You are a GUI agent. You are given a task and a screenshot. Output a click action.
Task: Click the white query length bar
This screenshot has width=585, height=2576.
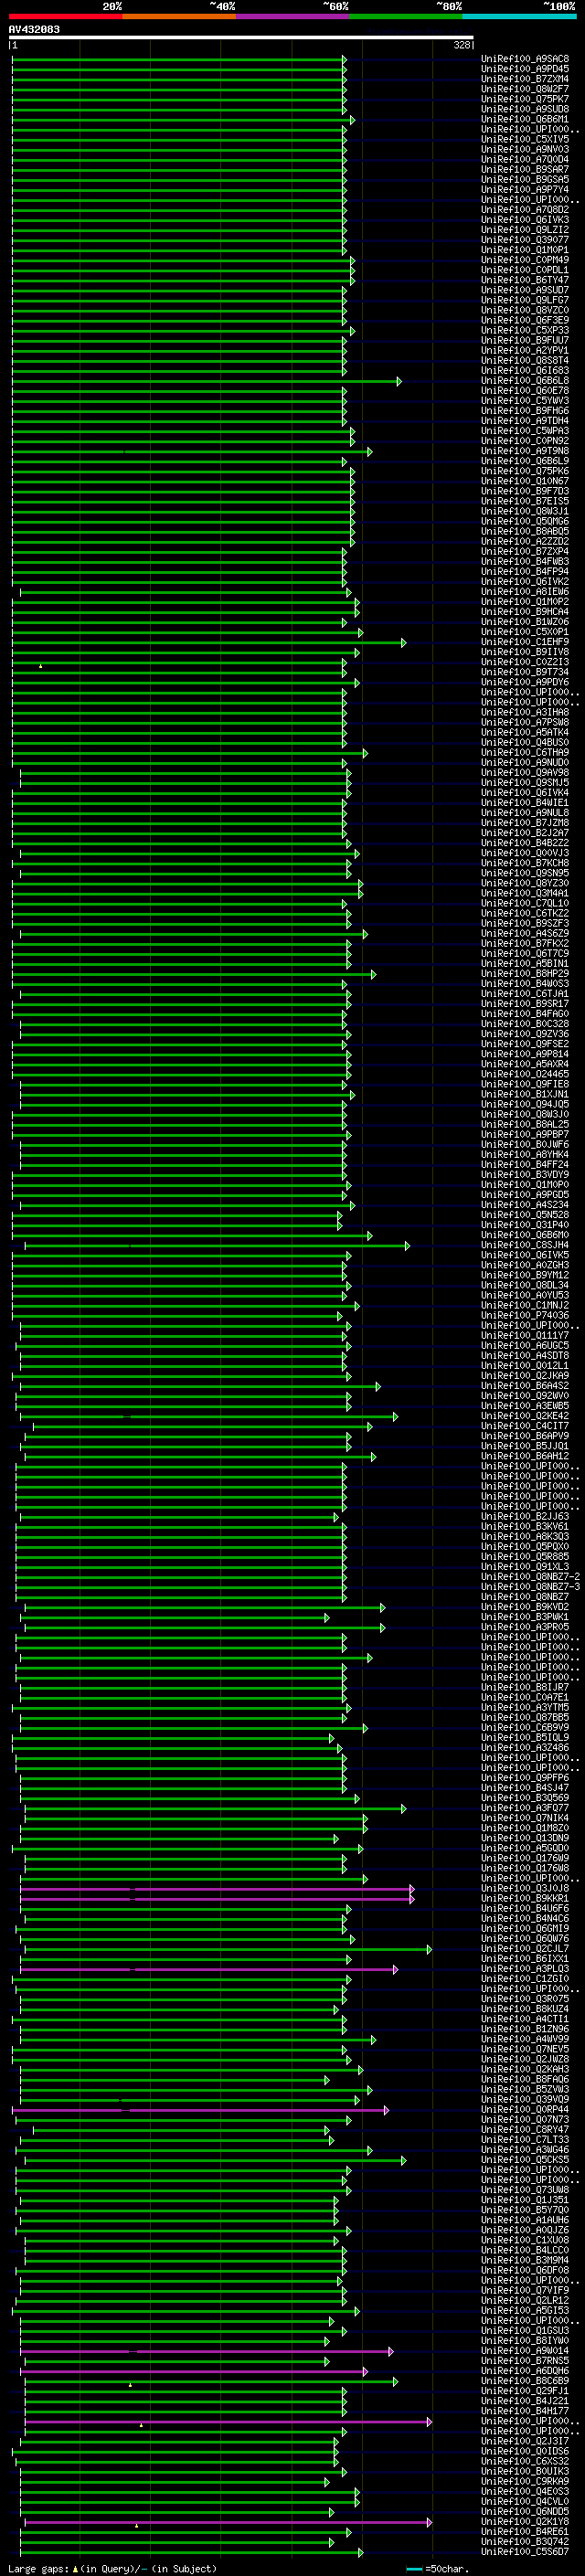tap(241, 38)
